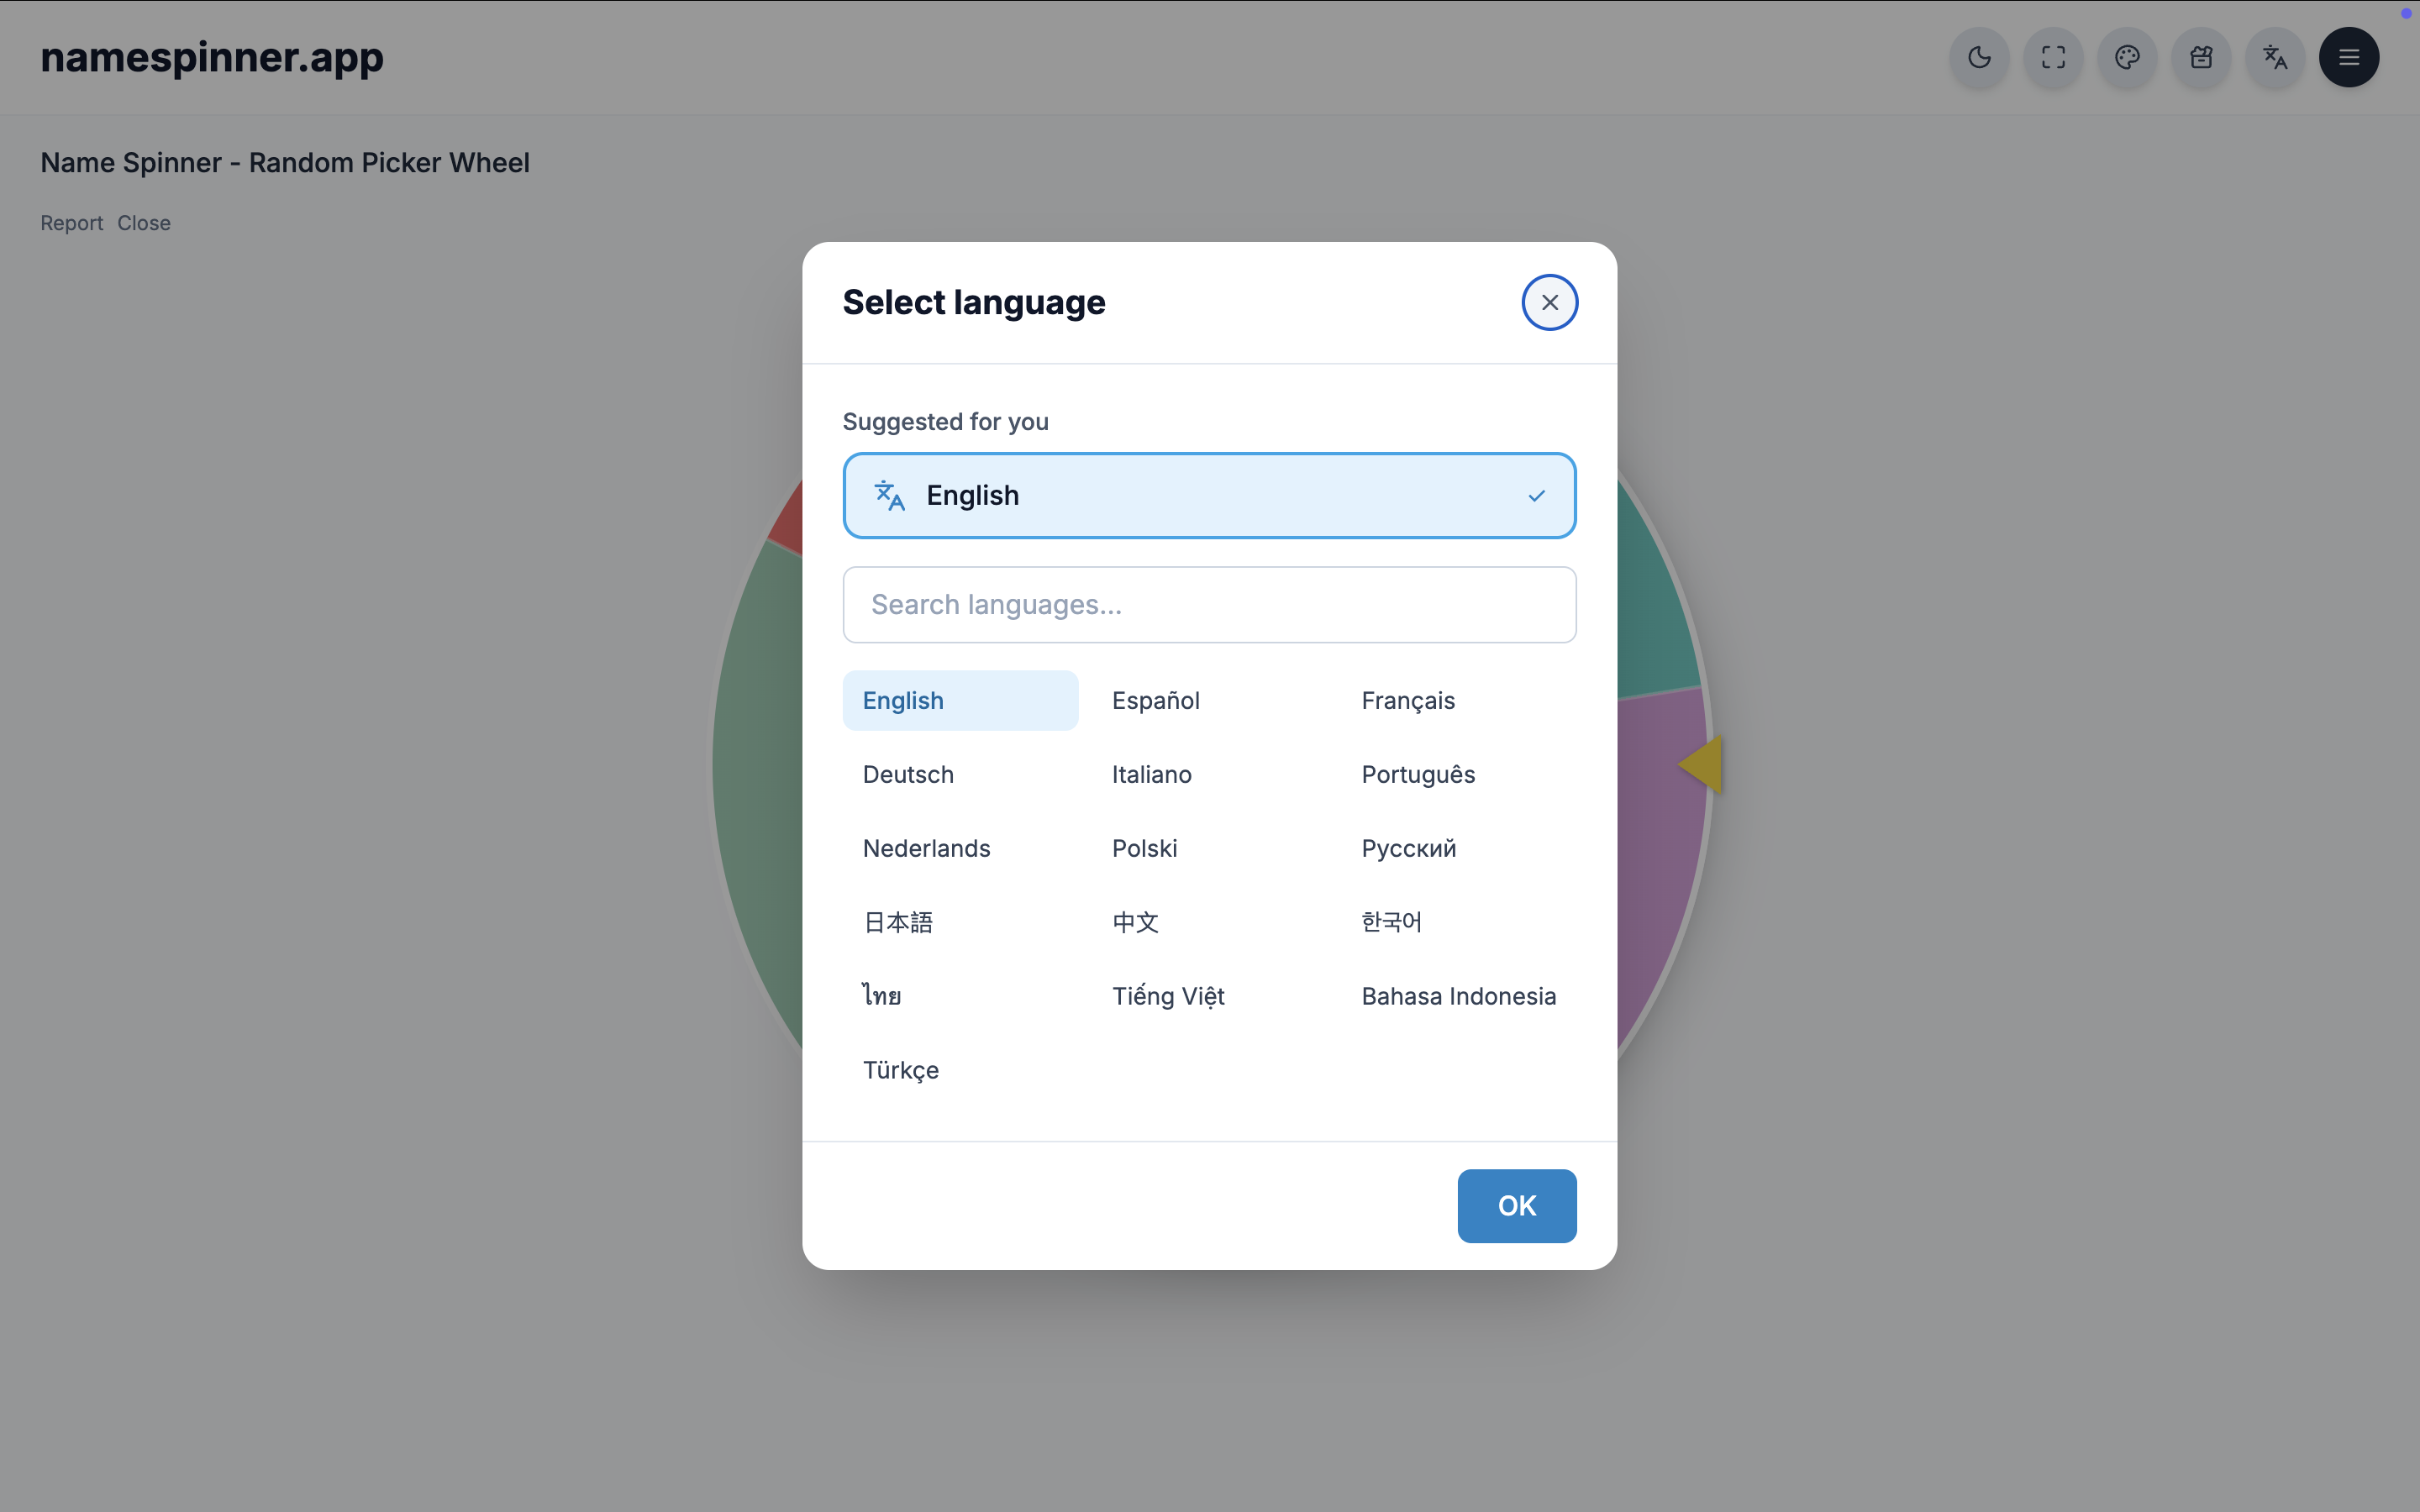The image size is (2420, 1512).
Task: Choose Français as the language
Action: point(1407,701)
